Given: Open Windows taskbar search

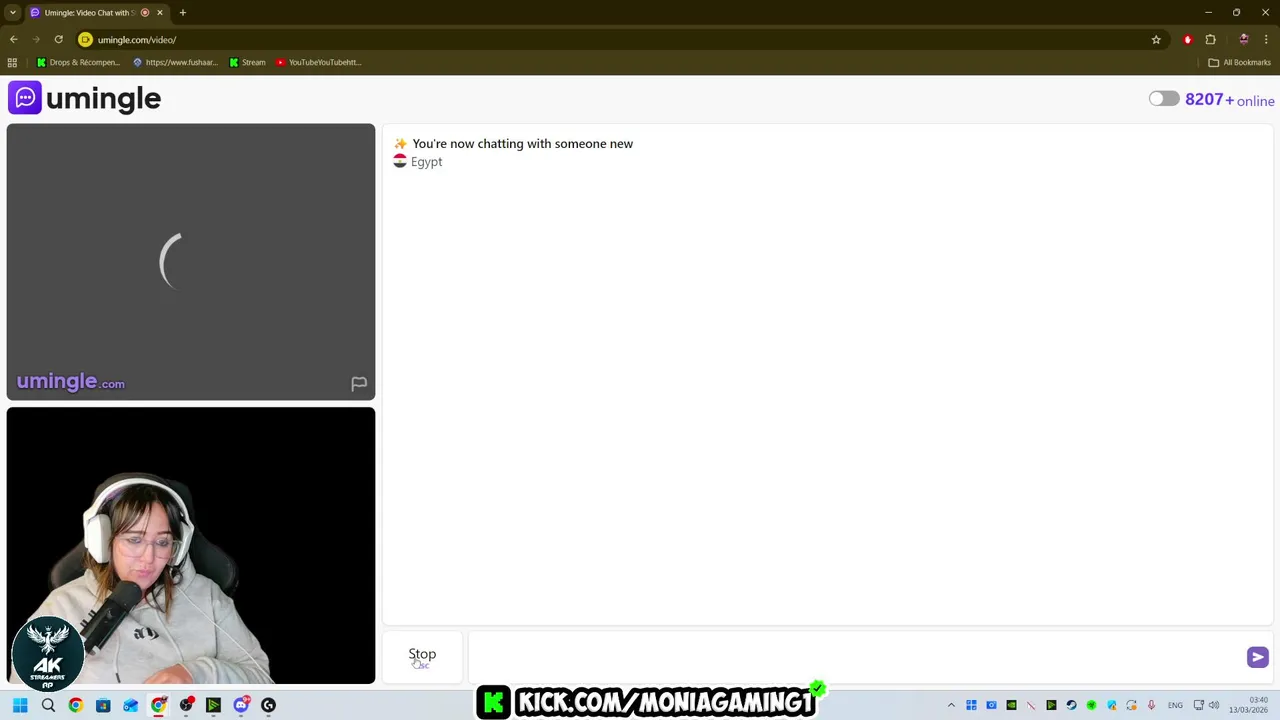Looking at the screenshot, I should pyautogui.click(x=48, y=705).
